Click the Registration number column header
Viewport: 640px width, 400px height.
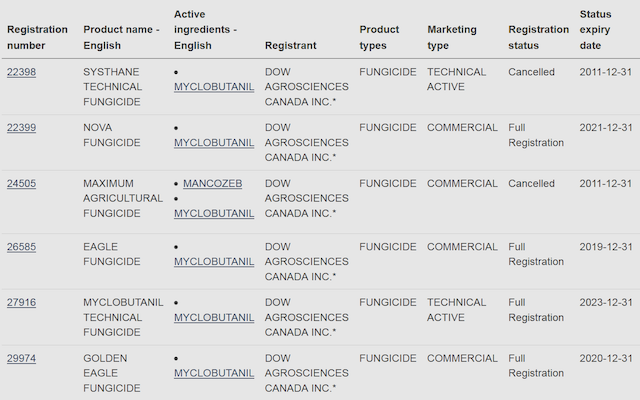(x=37, y=37)
